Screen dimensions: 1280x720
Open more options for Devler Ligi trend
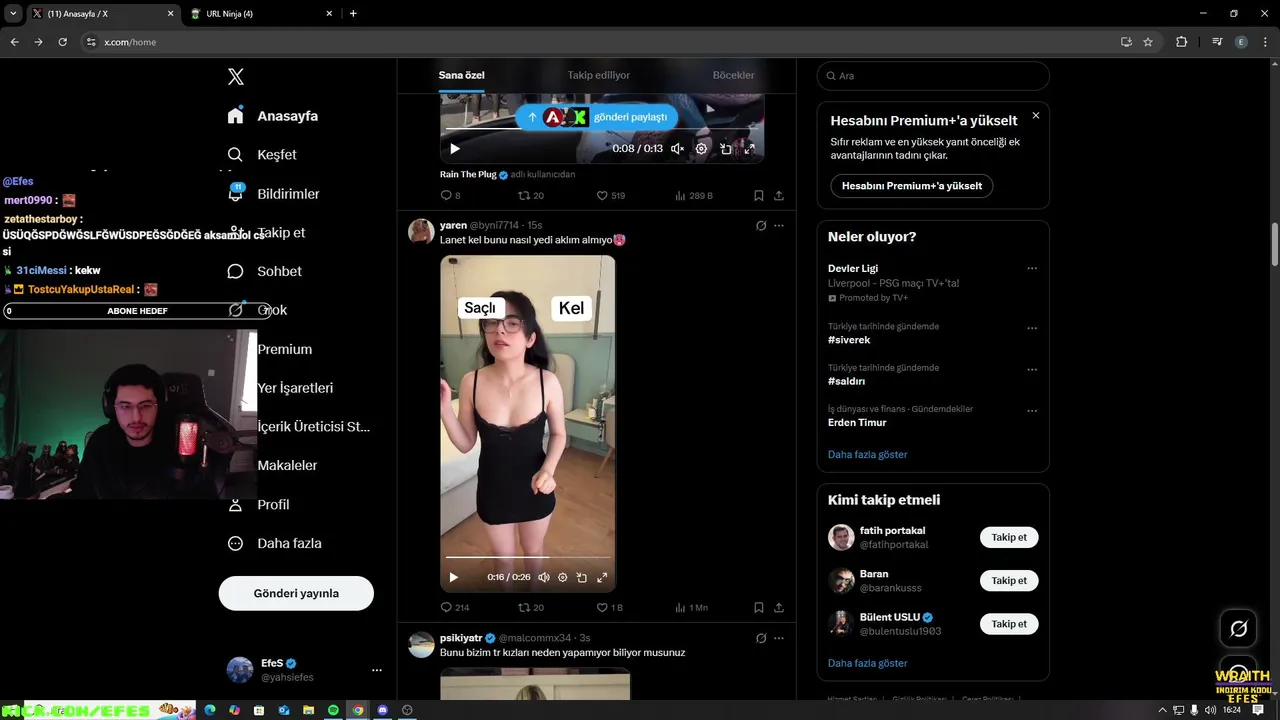click(1032, 268)
